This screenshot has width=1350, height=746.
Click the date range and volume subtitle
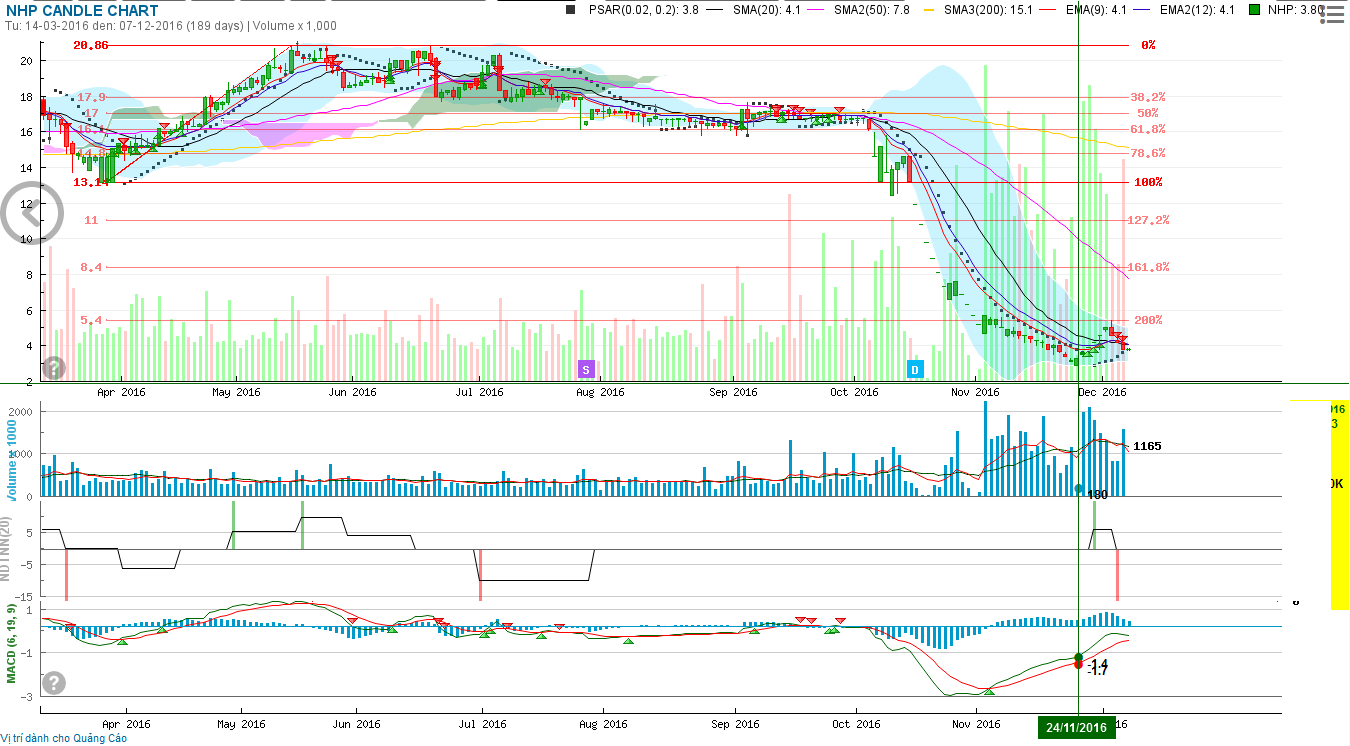pos(171,26)
